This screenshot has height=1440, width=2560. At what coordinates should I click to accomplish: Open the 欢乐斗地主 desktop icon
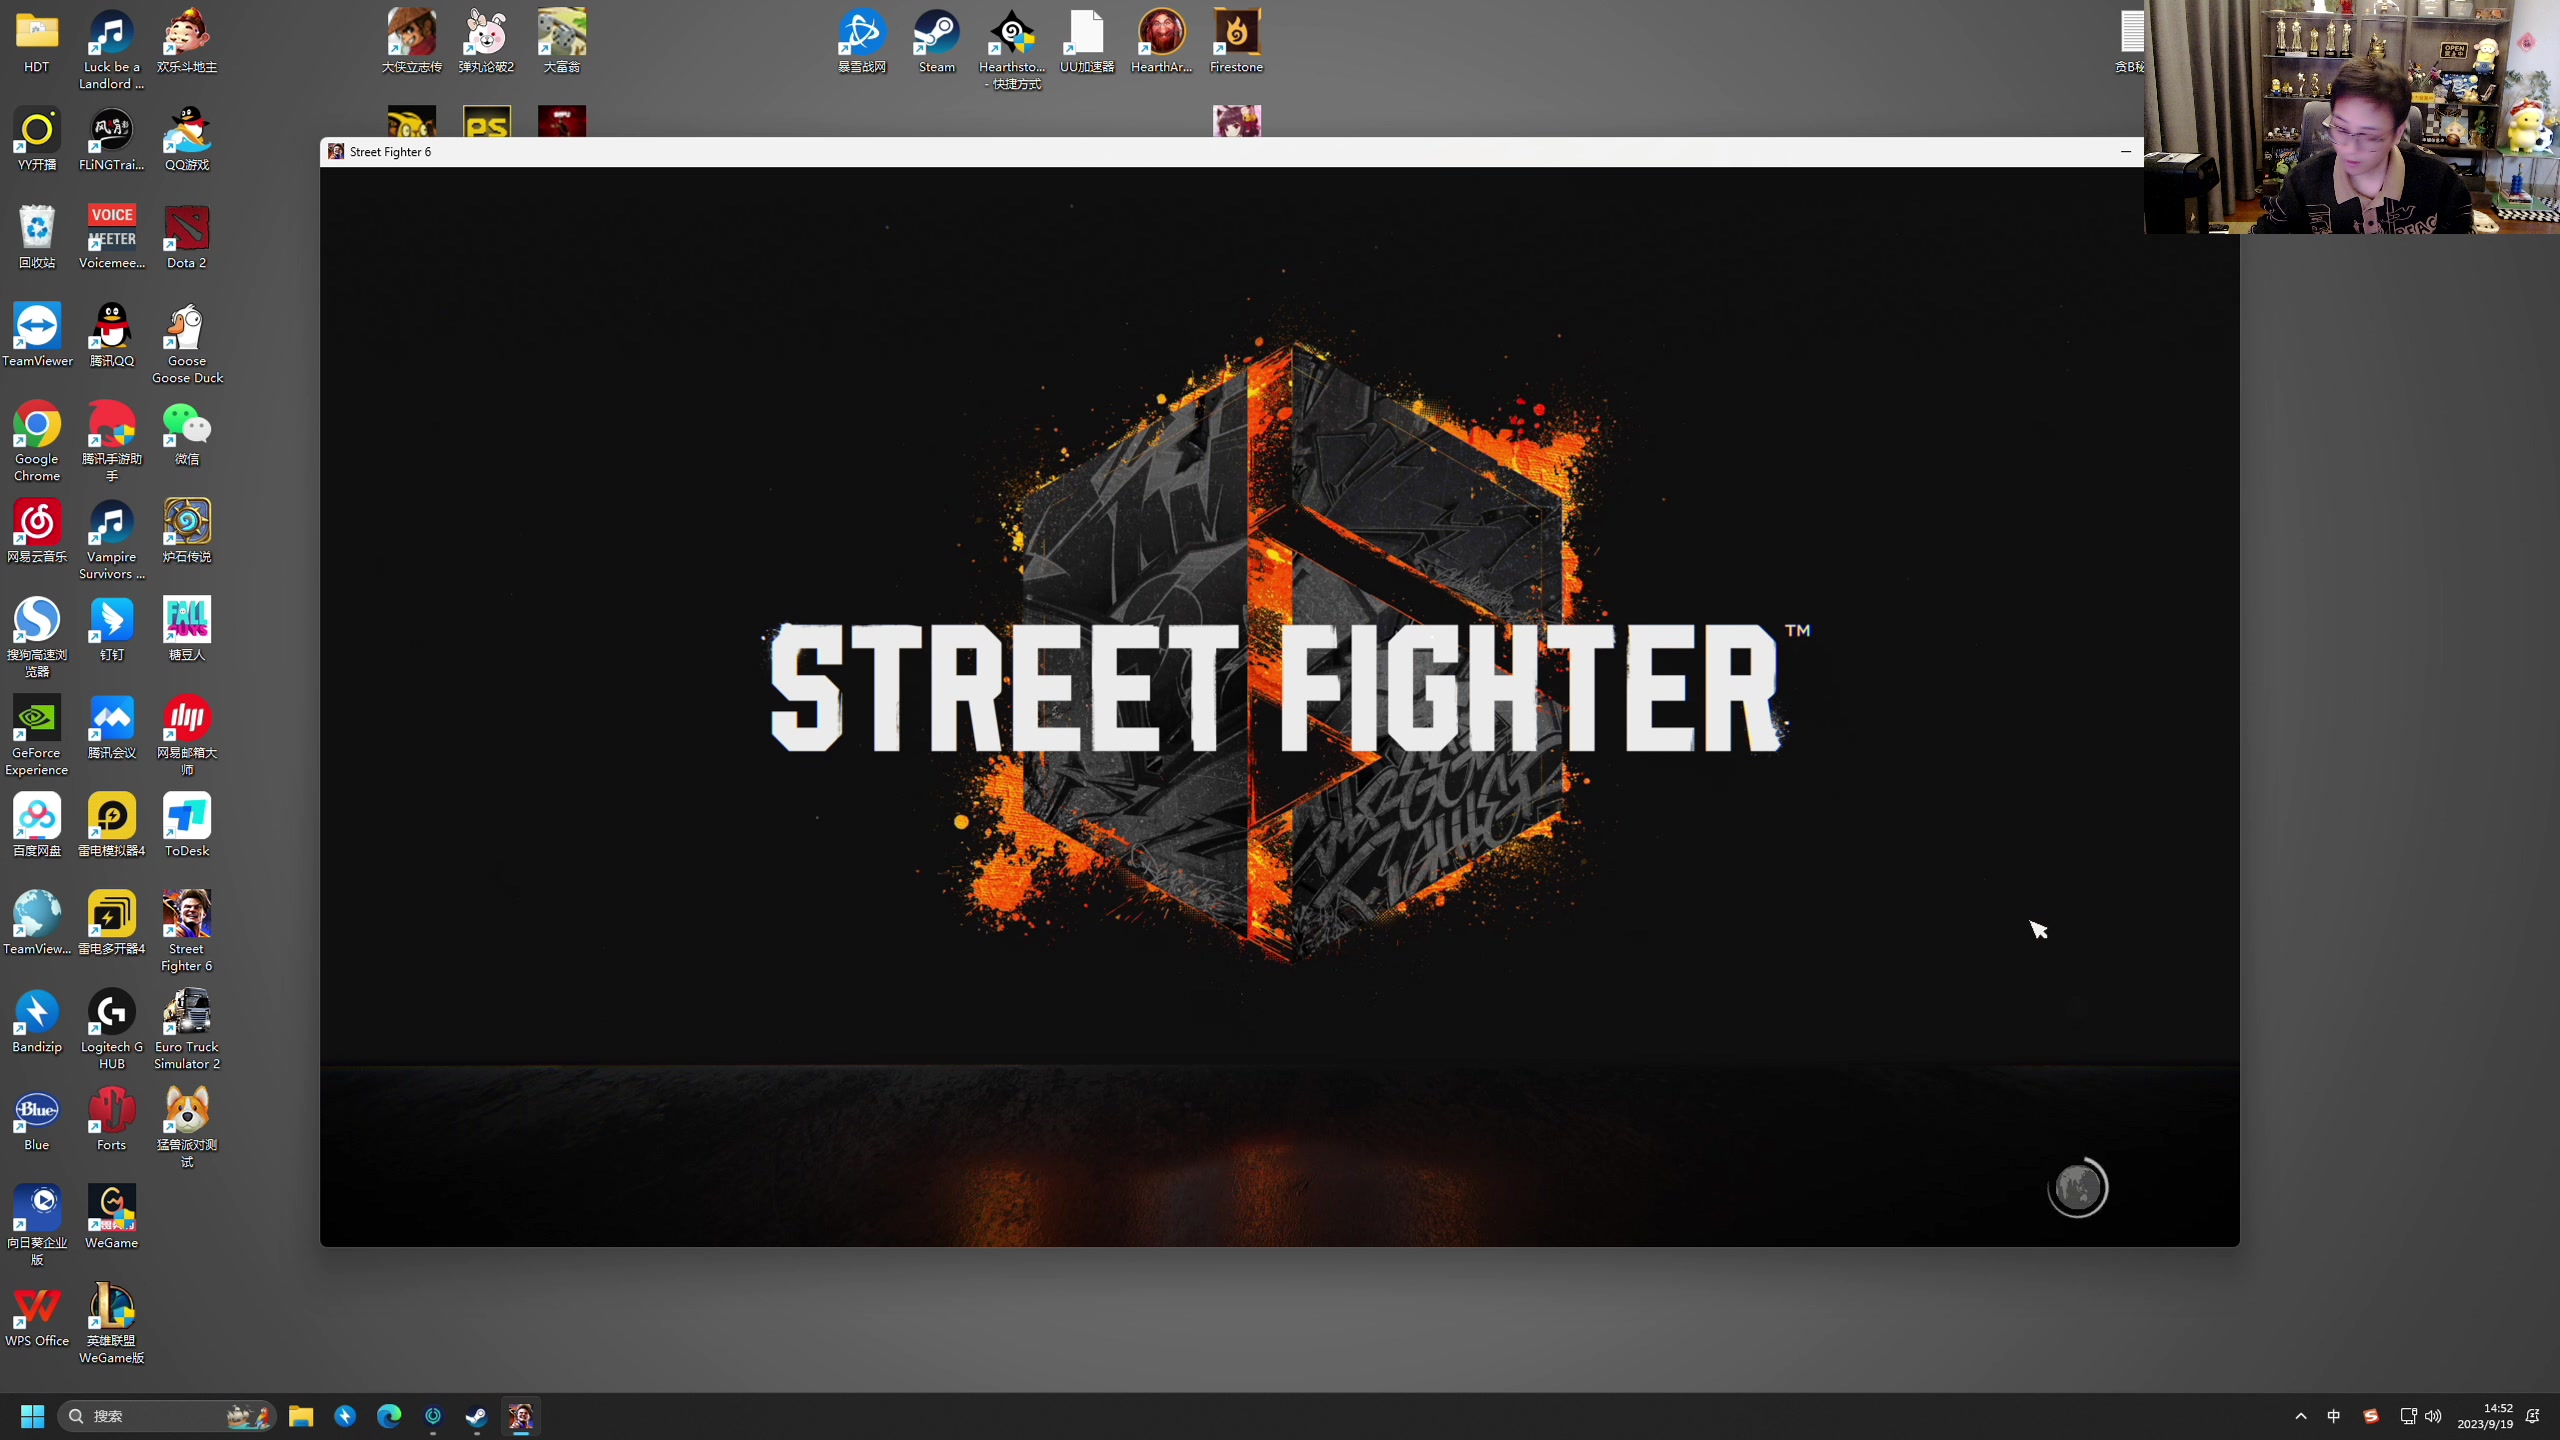187,42
